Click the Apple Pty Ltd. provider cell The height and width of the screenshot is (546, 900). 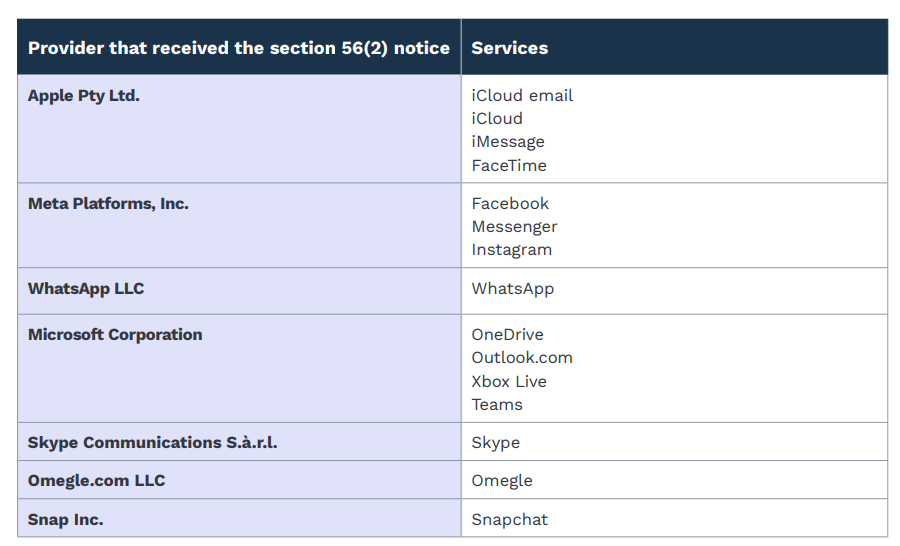(x=84, y=96)
